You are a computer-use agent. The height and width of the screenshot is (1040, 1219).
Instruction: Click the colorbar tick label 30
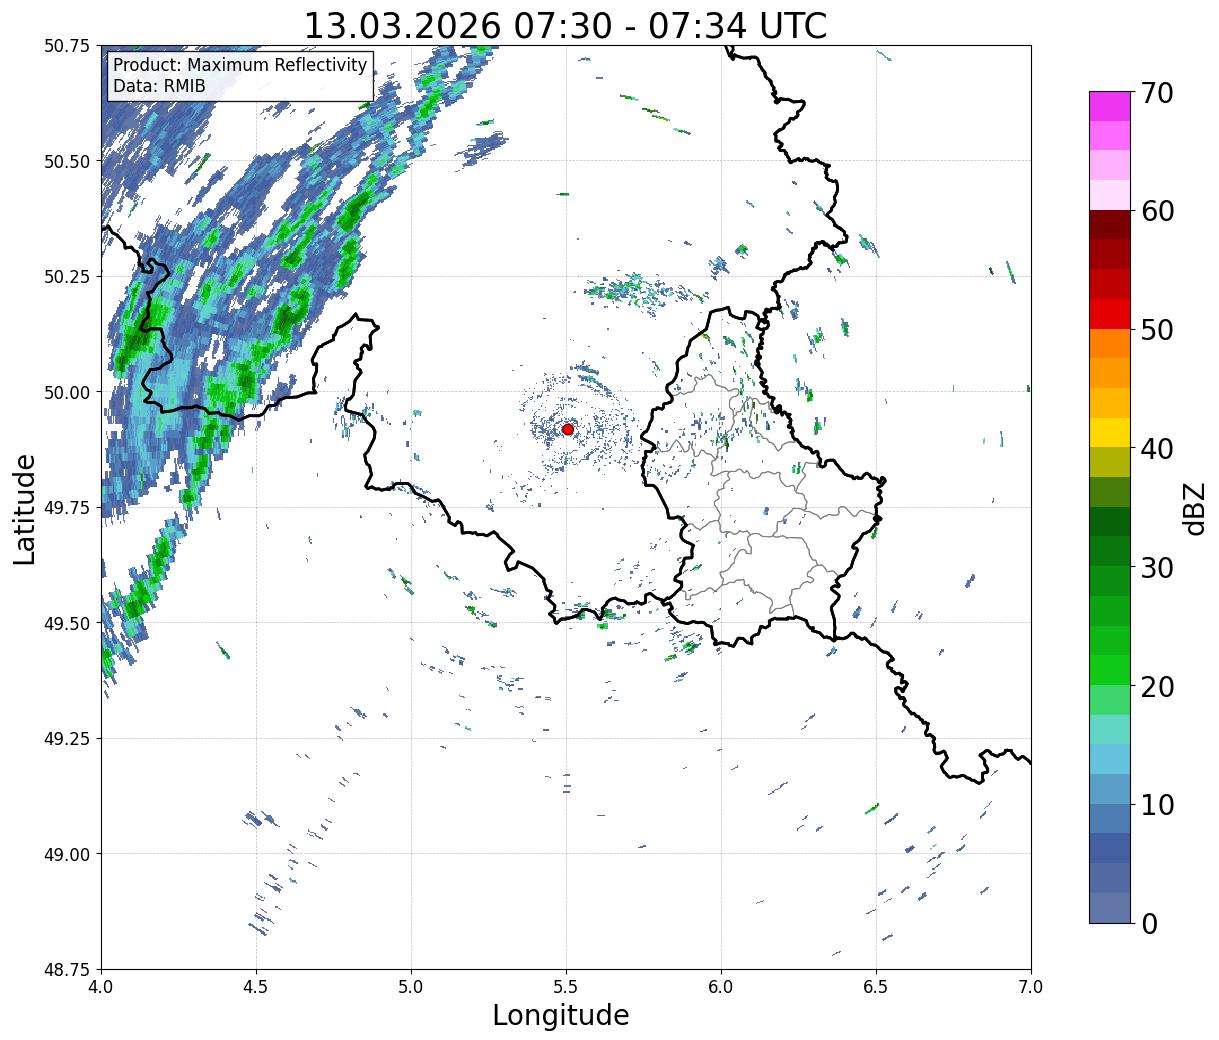pyautogui.click(x=1156, y=567)
